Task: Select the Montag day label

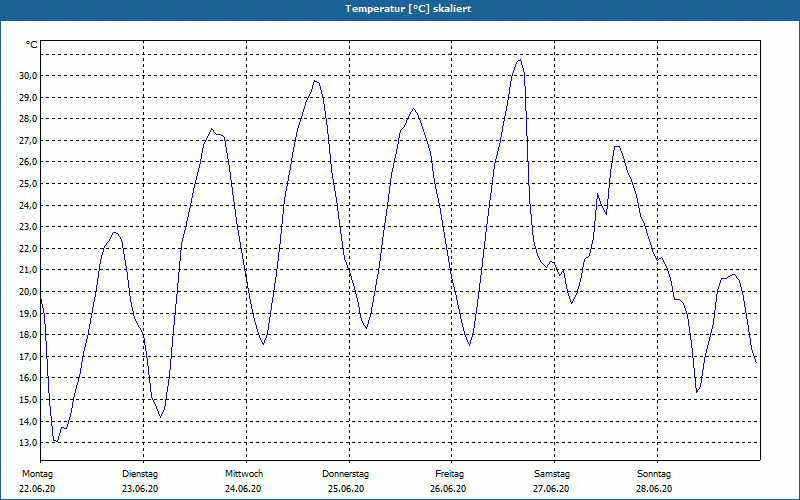Action: (37, 474)
